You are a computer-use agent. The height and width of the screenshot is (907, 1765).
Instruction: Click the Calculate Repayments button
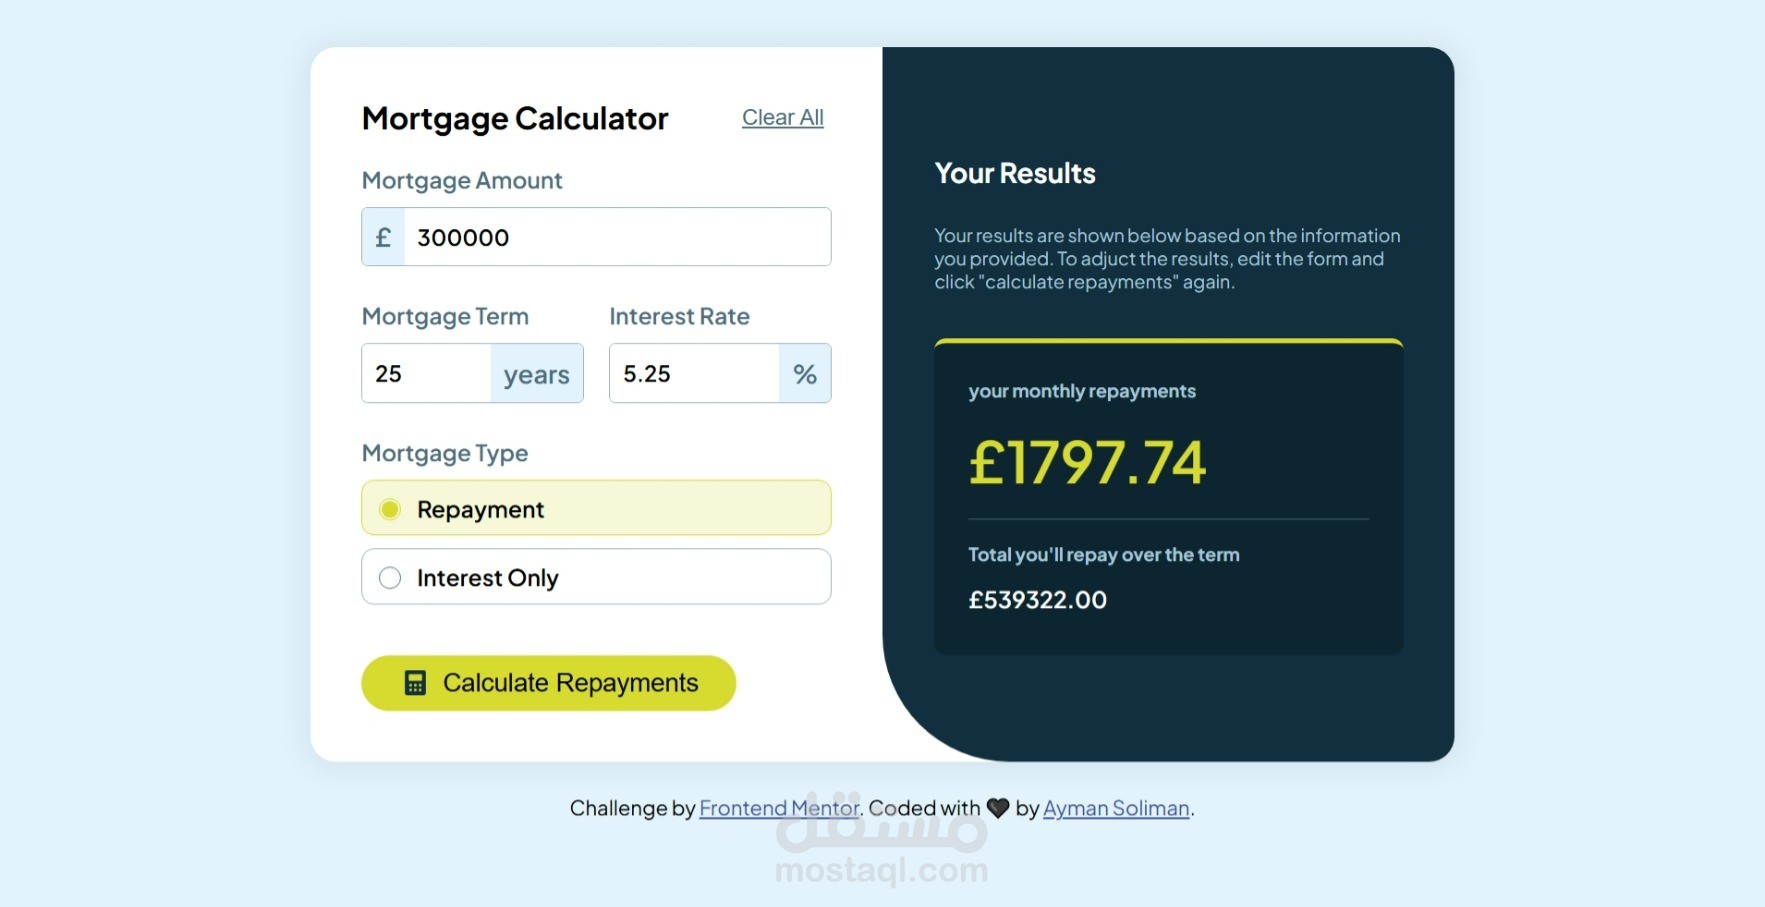[549, 683]
